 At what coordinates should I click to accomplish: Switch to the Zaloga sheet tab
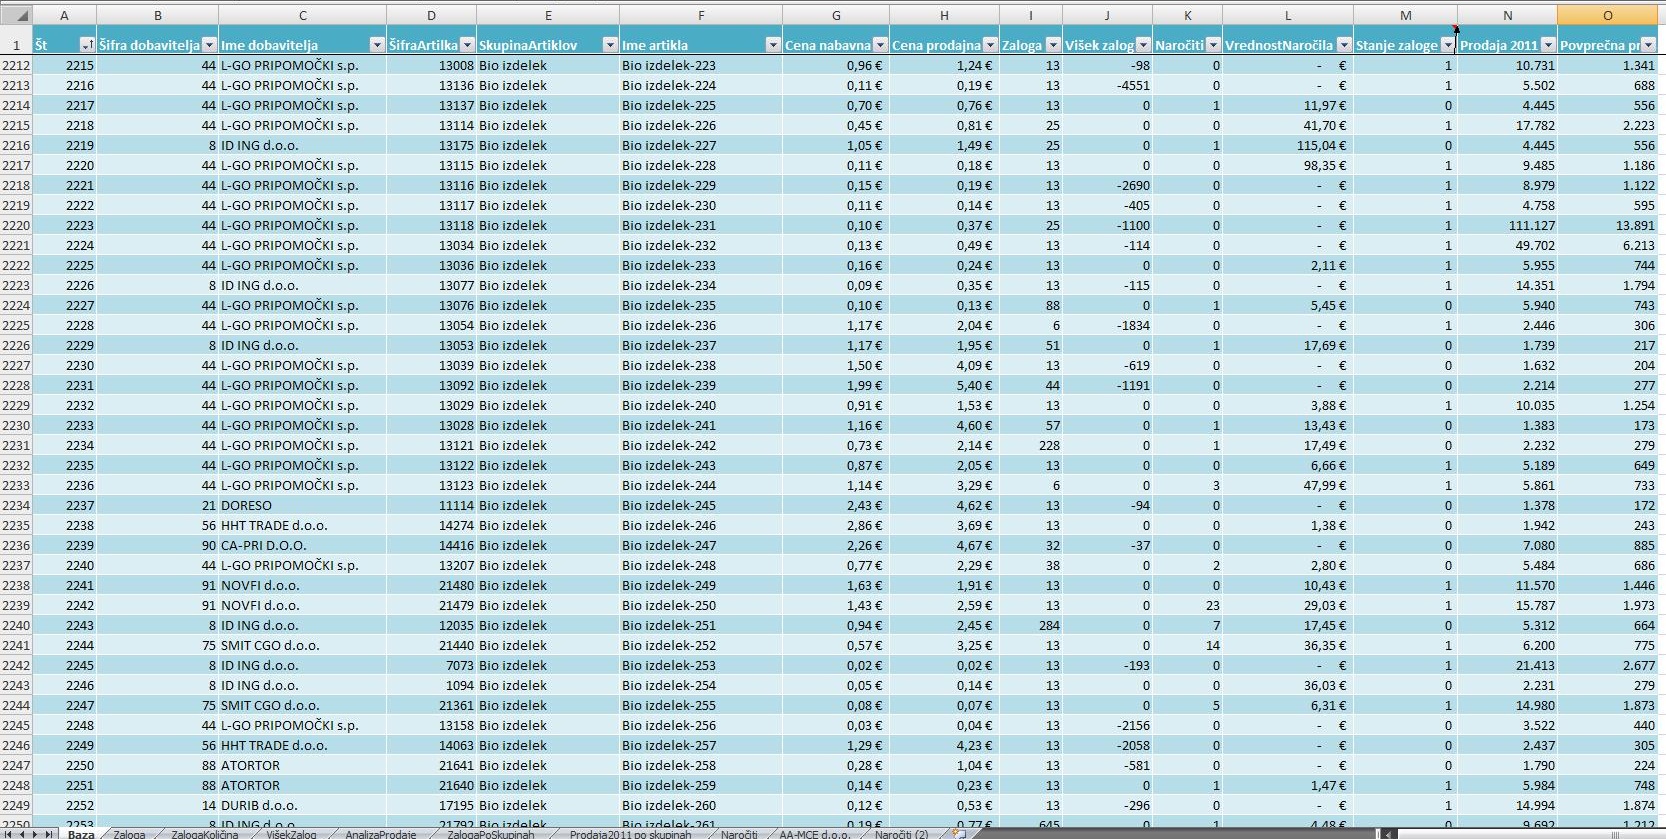coord(129,834)
